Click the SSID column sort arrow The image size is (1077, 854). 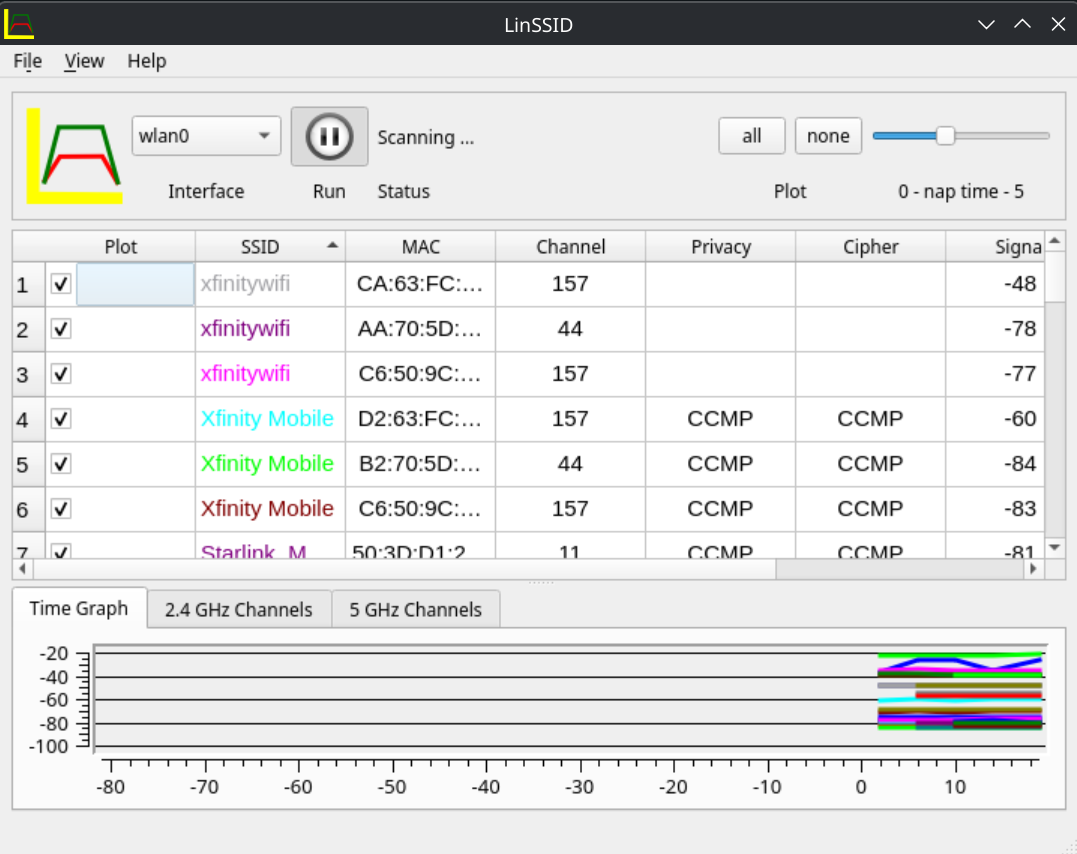332,245
